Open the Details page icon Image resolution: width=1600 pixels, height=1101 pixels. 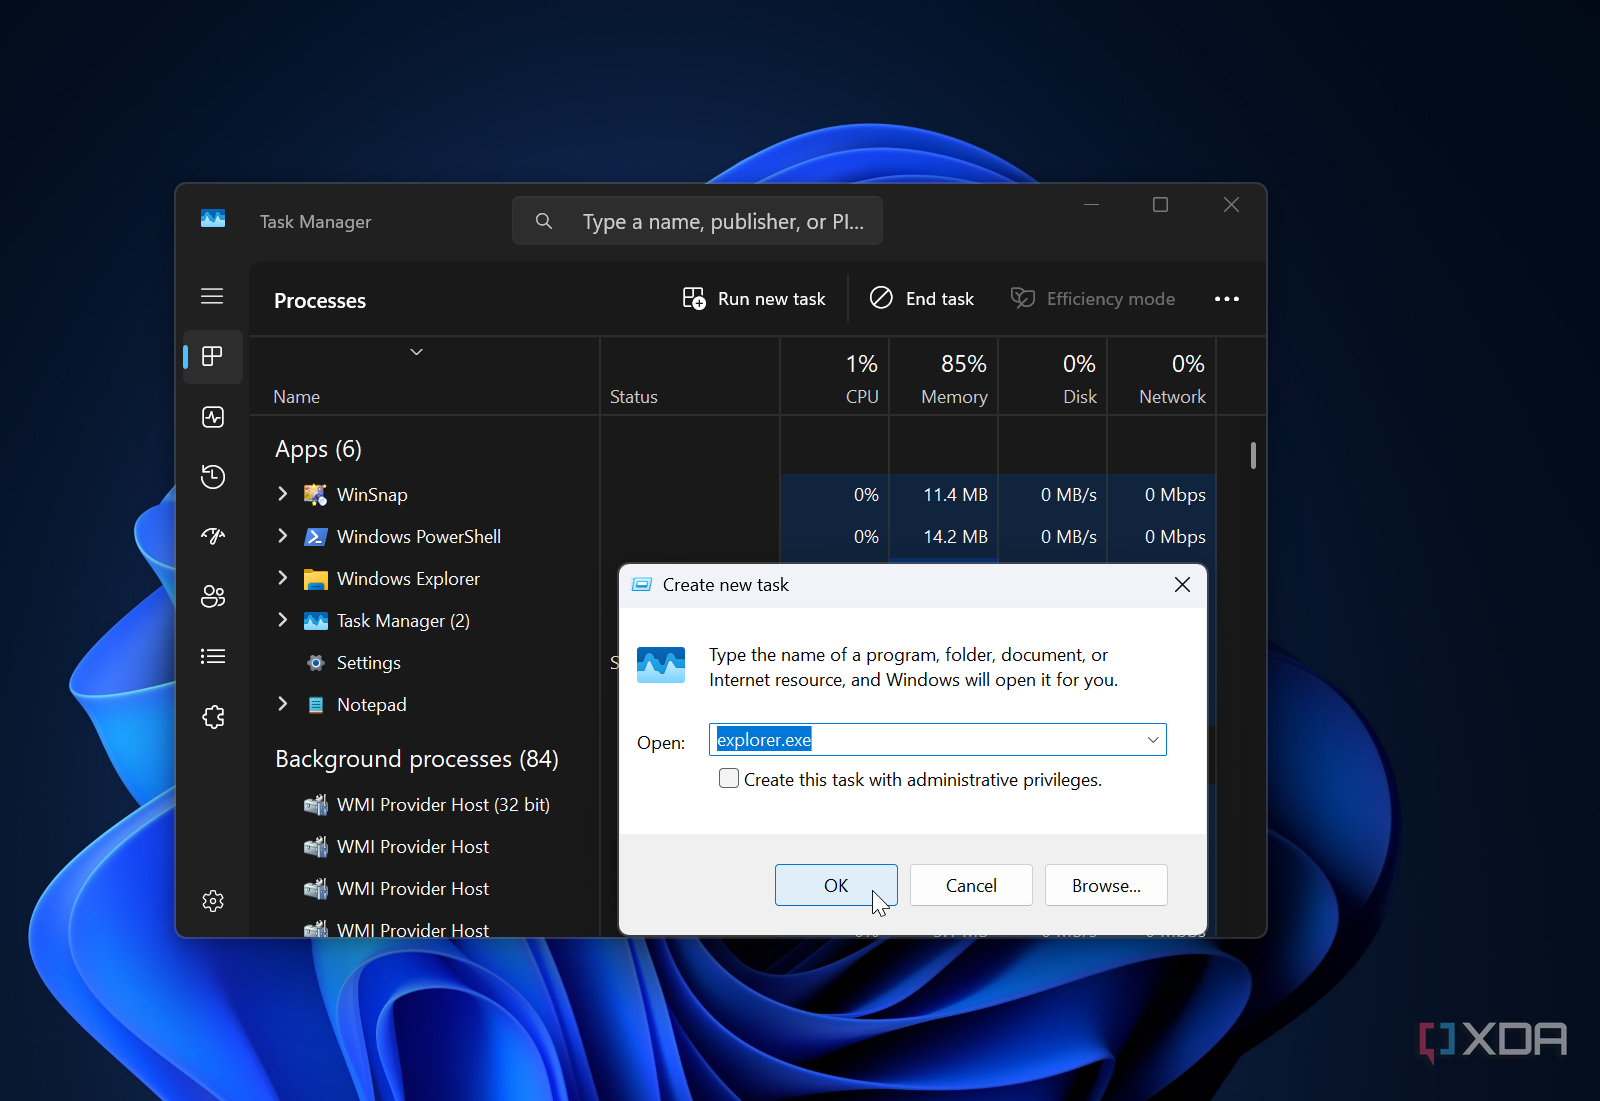tap(213, 657)
